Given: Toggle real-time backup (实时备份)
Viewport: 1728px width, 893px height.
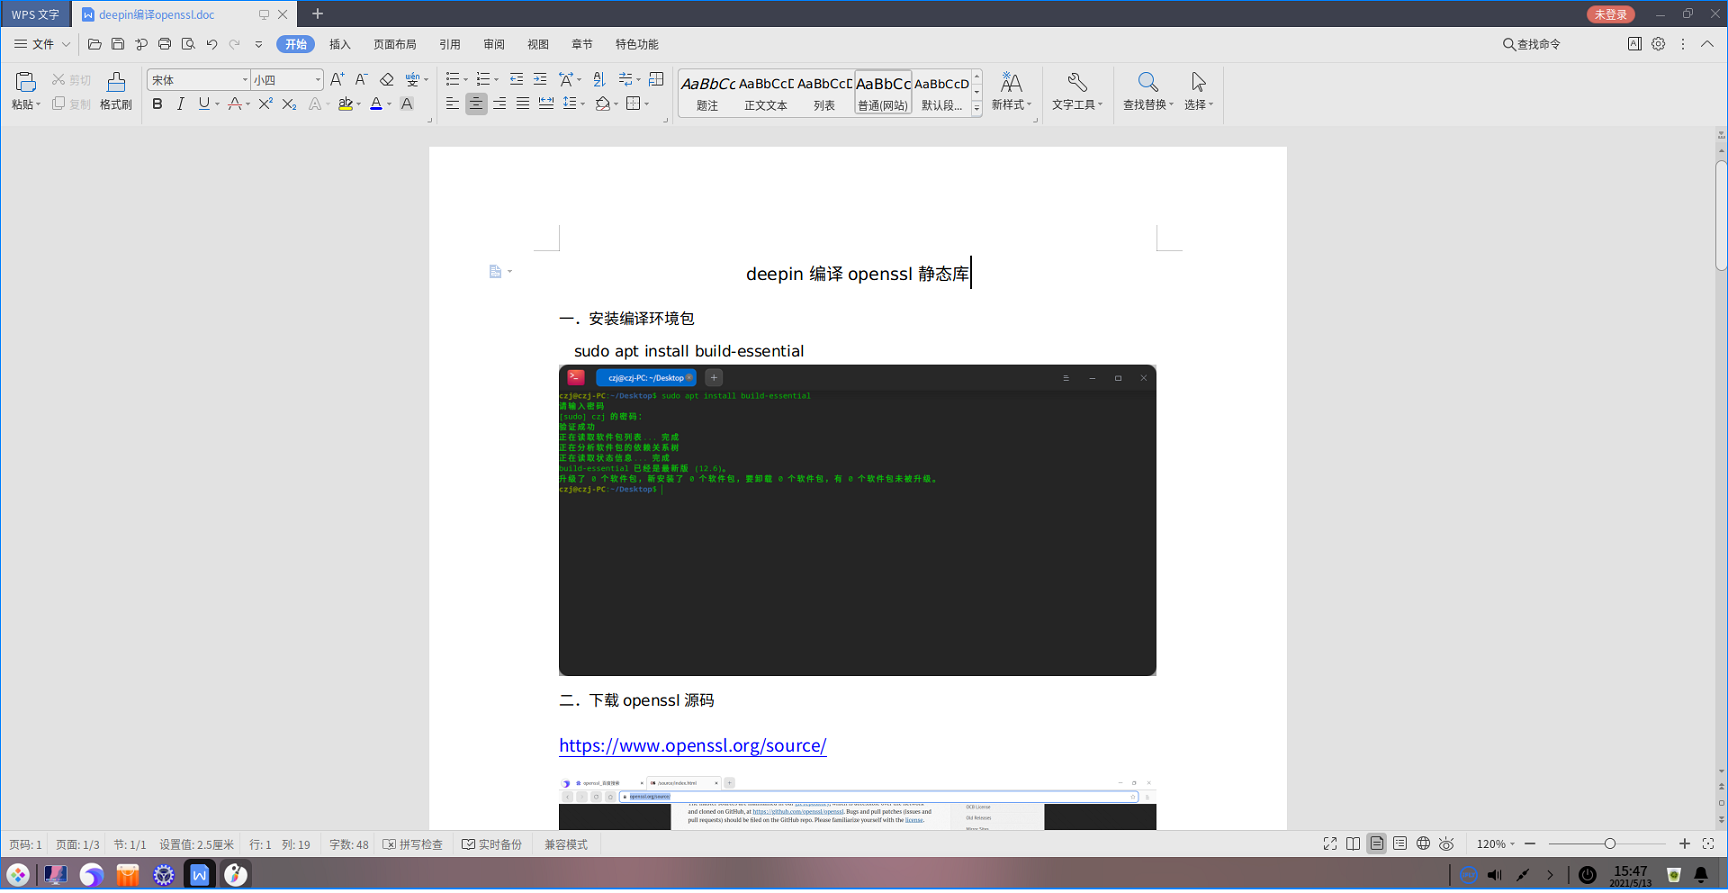Looking at the screenshot, I should tap(492, 845).
